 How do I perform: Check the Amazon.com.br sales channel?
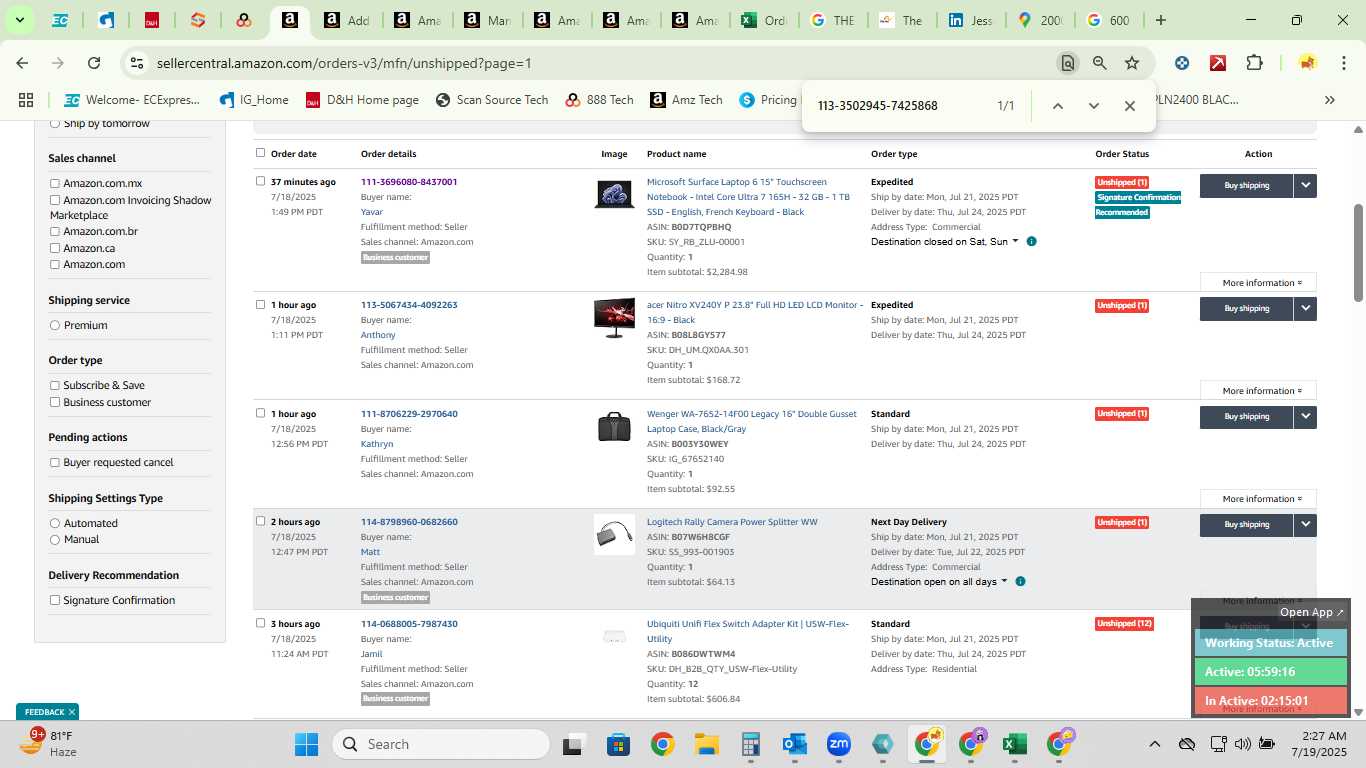pos(55,232)
